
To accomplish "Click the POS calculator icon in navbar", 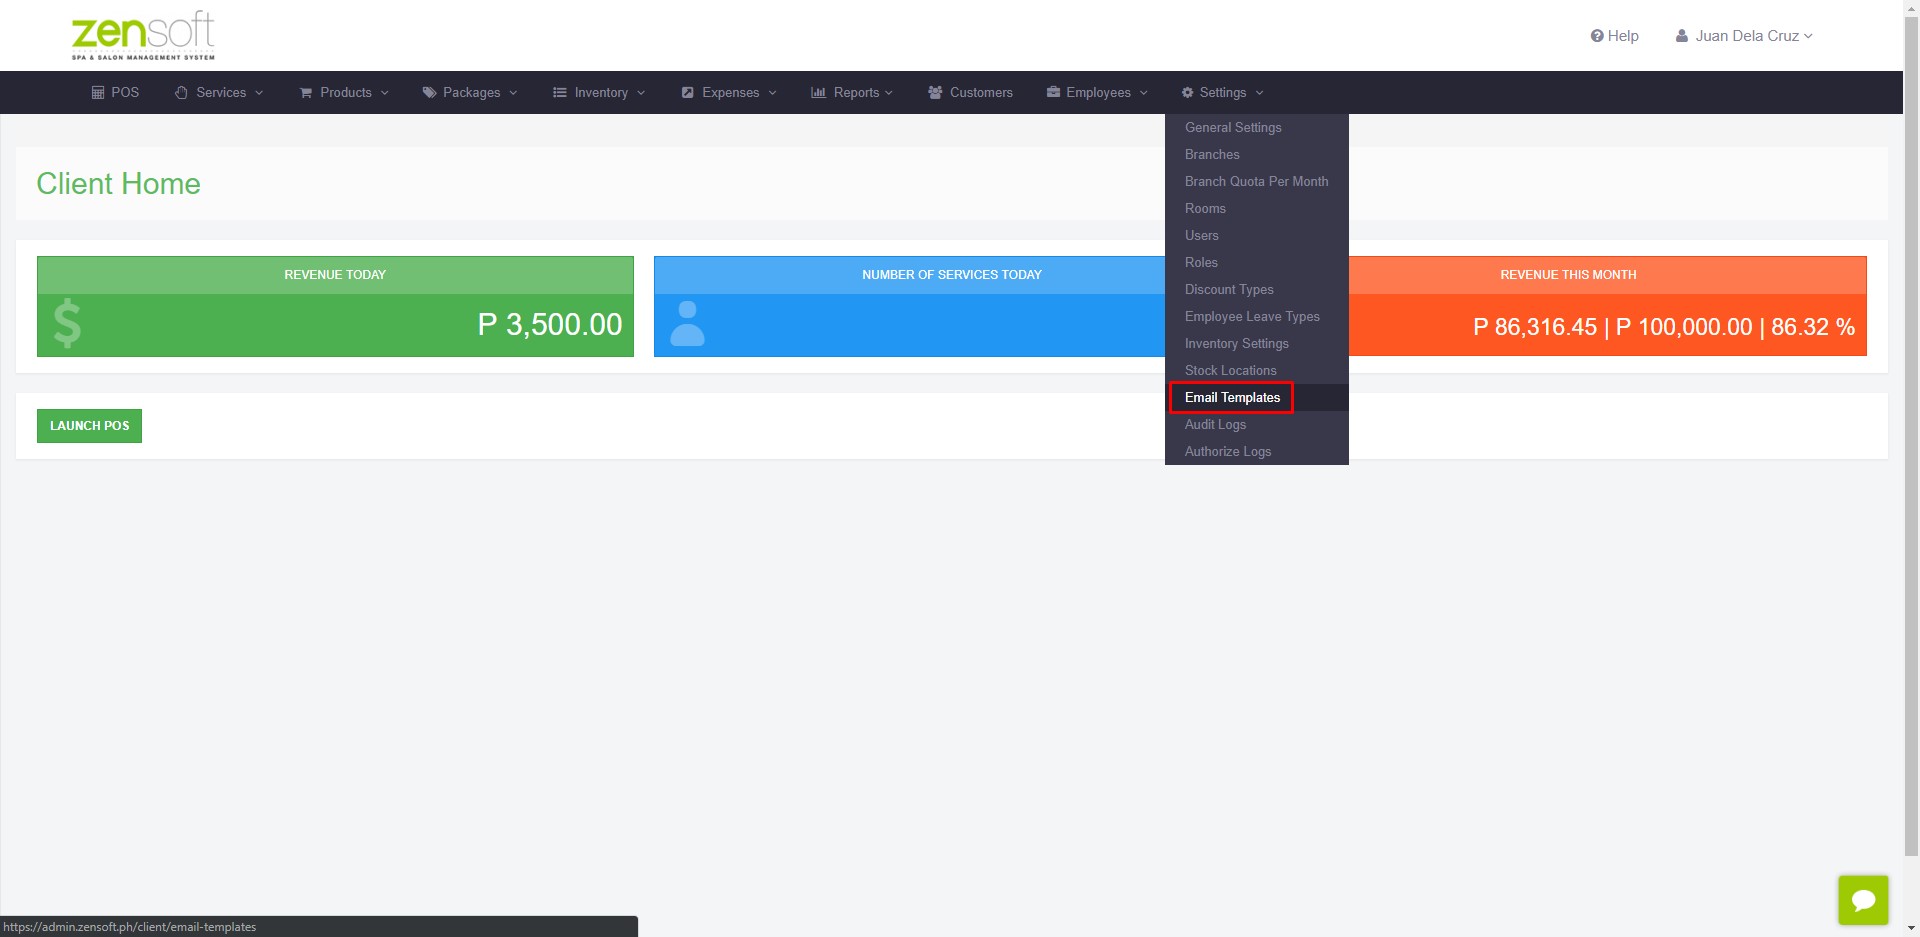I will [x=98, y=92].
